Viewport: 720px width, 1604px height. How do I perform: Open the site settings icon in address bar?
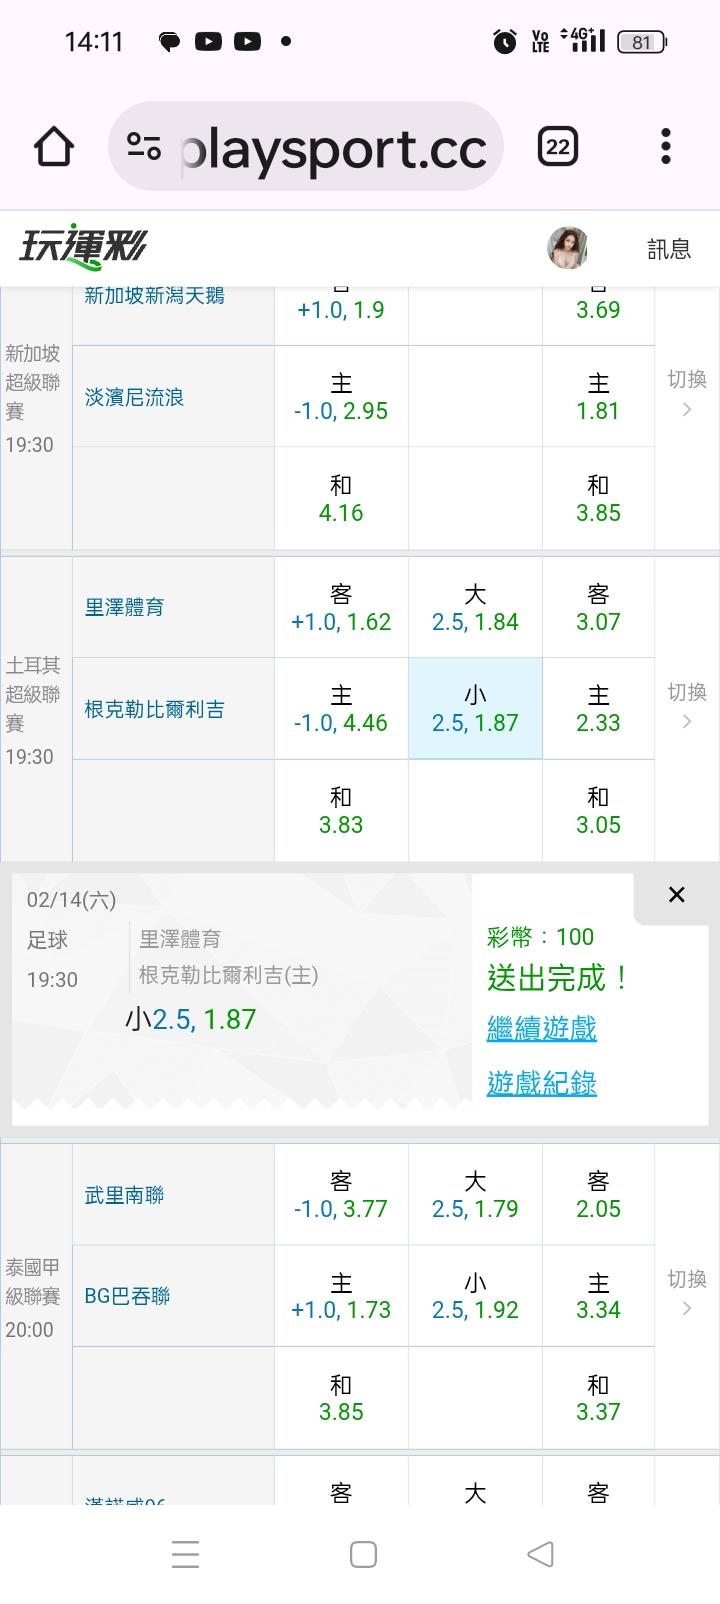pos(144,148)
